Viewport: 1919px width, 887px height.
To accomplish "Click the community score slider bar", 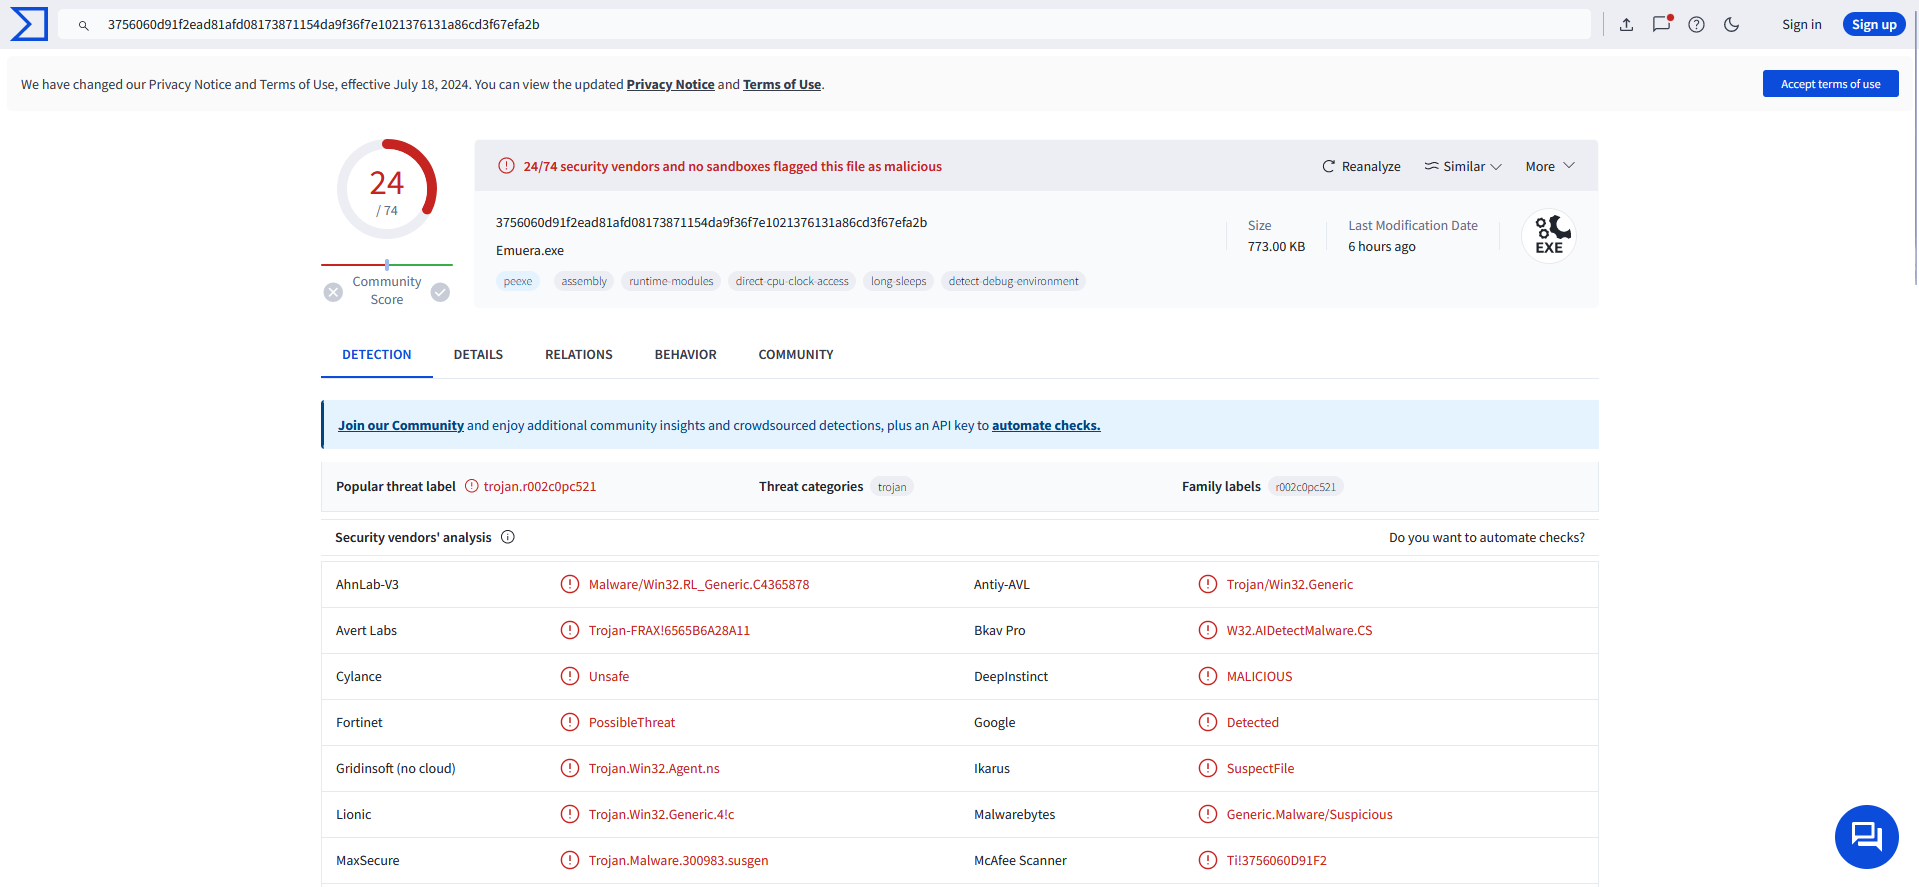I will [387, 265].
